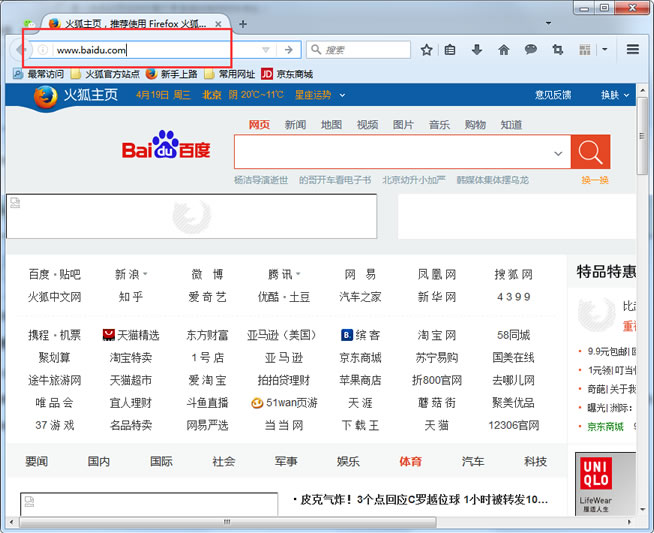This screenshot has height=533, width=654.
Task: Click the toolbar 搜索 search field
Action: point(359,50)
